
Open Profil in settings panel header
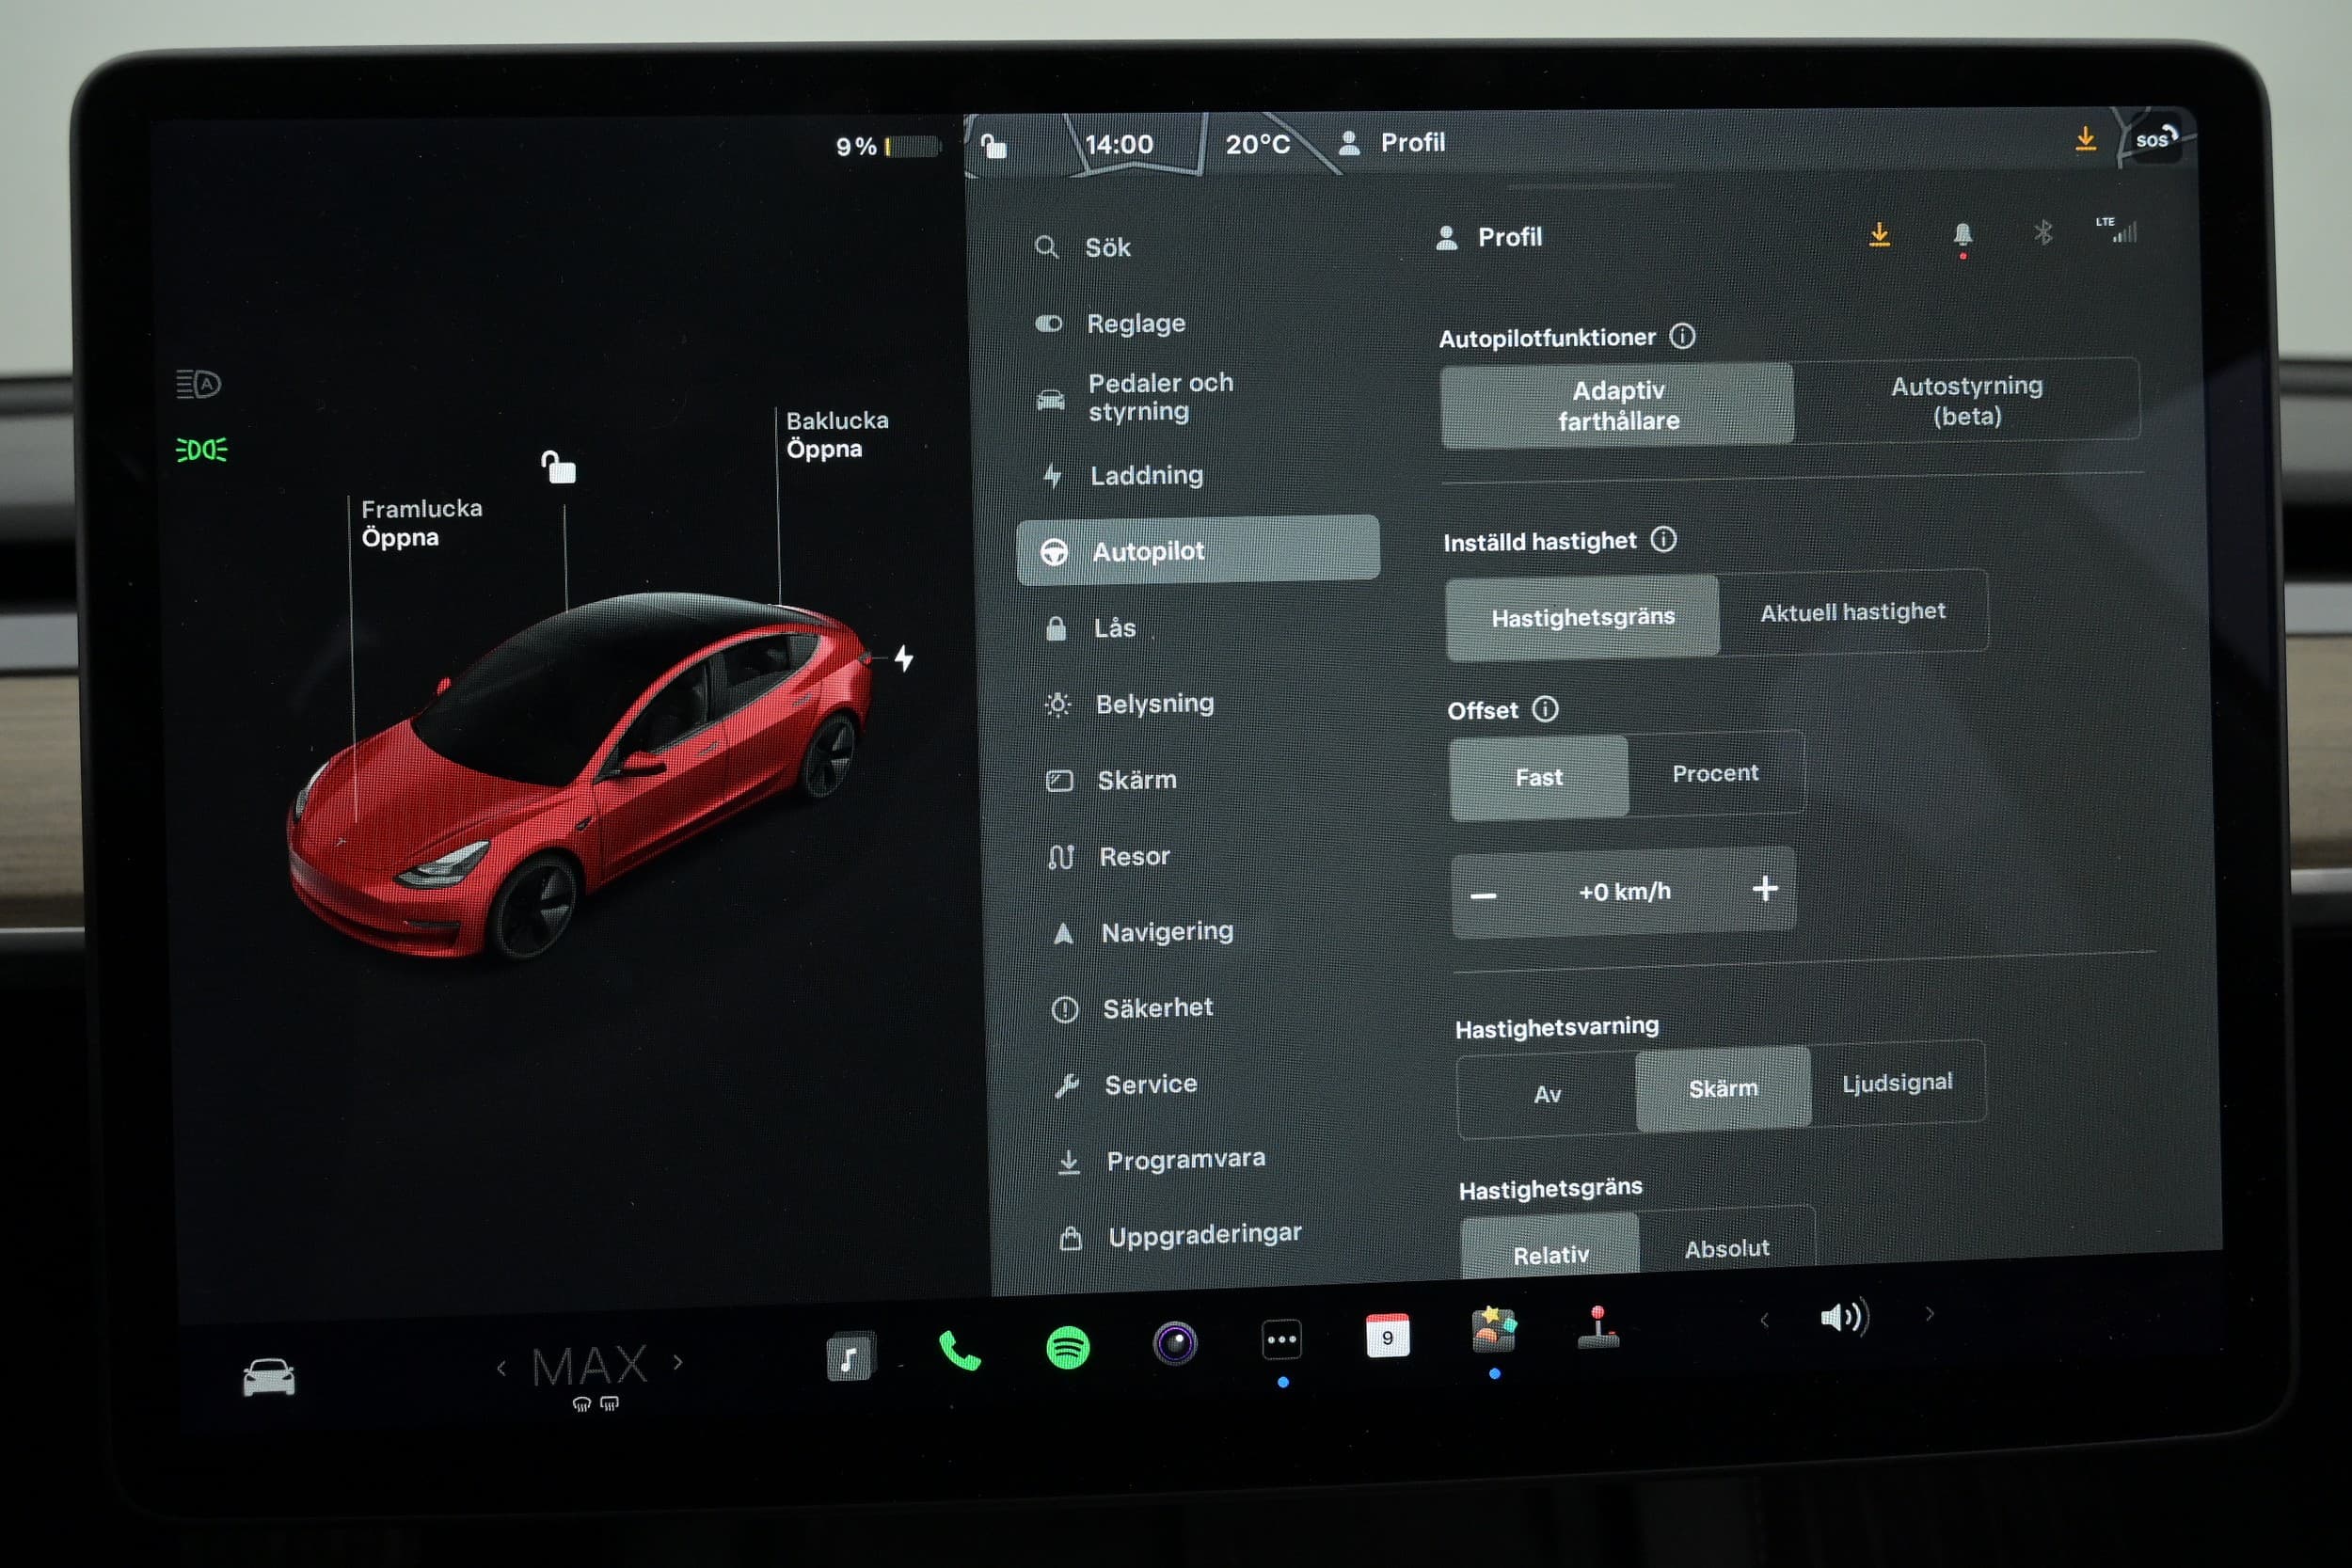point(1489,237)
